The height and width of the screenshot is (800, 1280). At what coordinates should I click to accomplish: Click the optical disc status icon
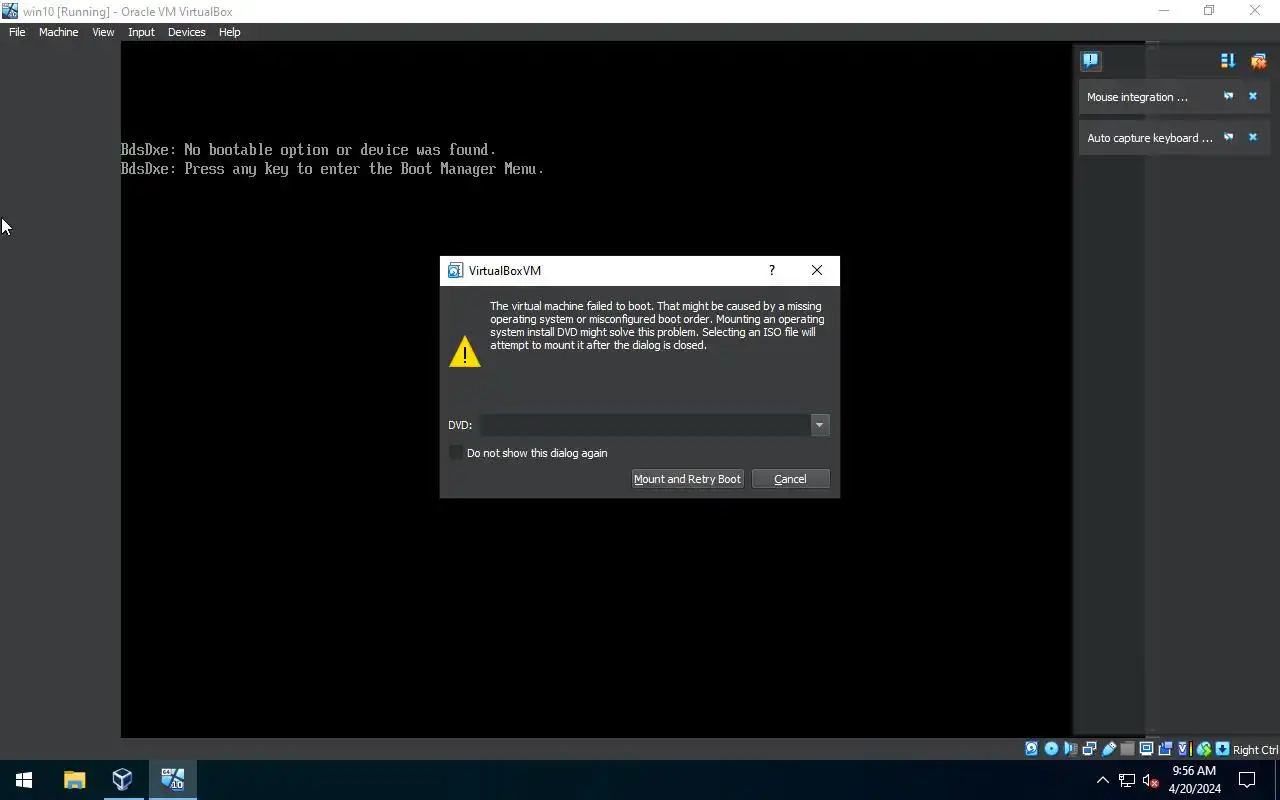pyautogui.click(x=1051, y=749)
